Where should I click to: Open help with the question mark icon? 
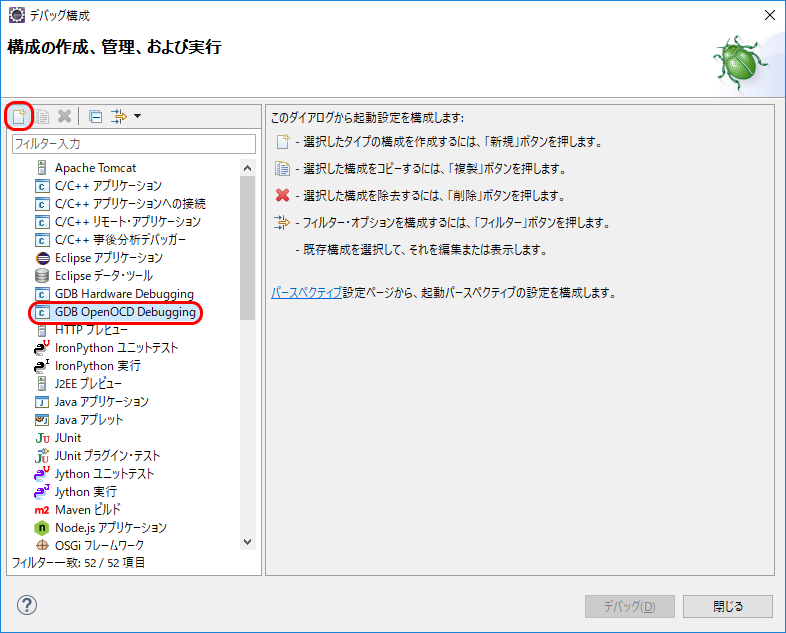click(x=27, y=605)
